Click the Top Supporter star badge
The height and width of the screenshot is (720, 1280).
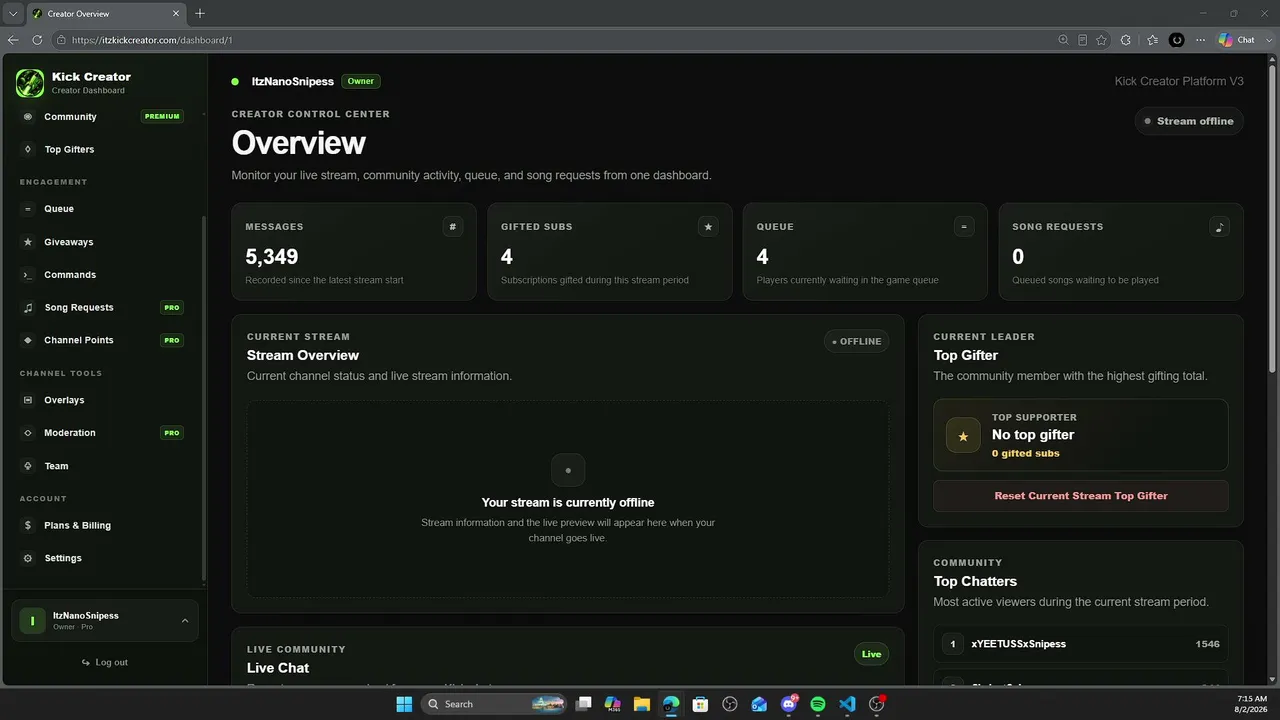963,436
